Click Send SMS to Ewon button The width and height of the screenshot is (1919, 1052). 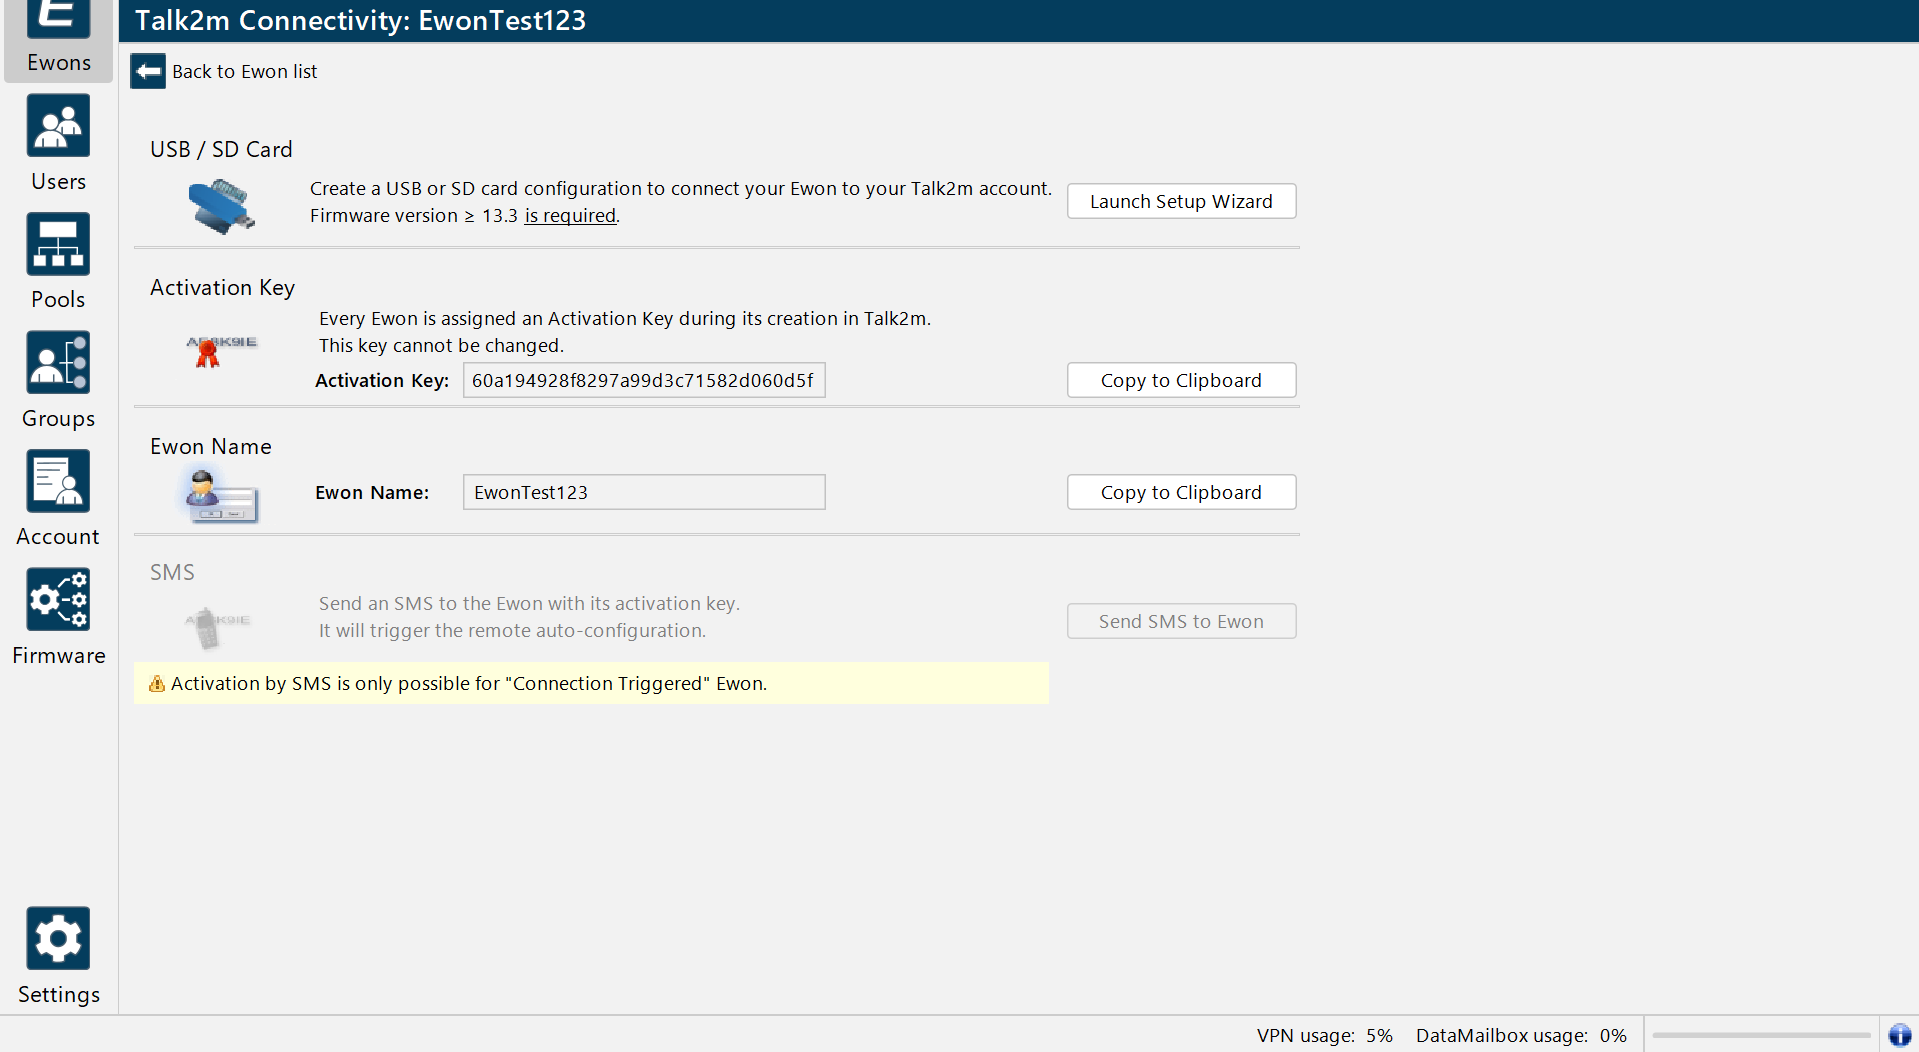click(x=1181, y=621)
